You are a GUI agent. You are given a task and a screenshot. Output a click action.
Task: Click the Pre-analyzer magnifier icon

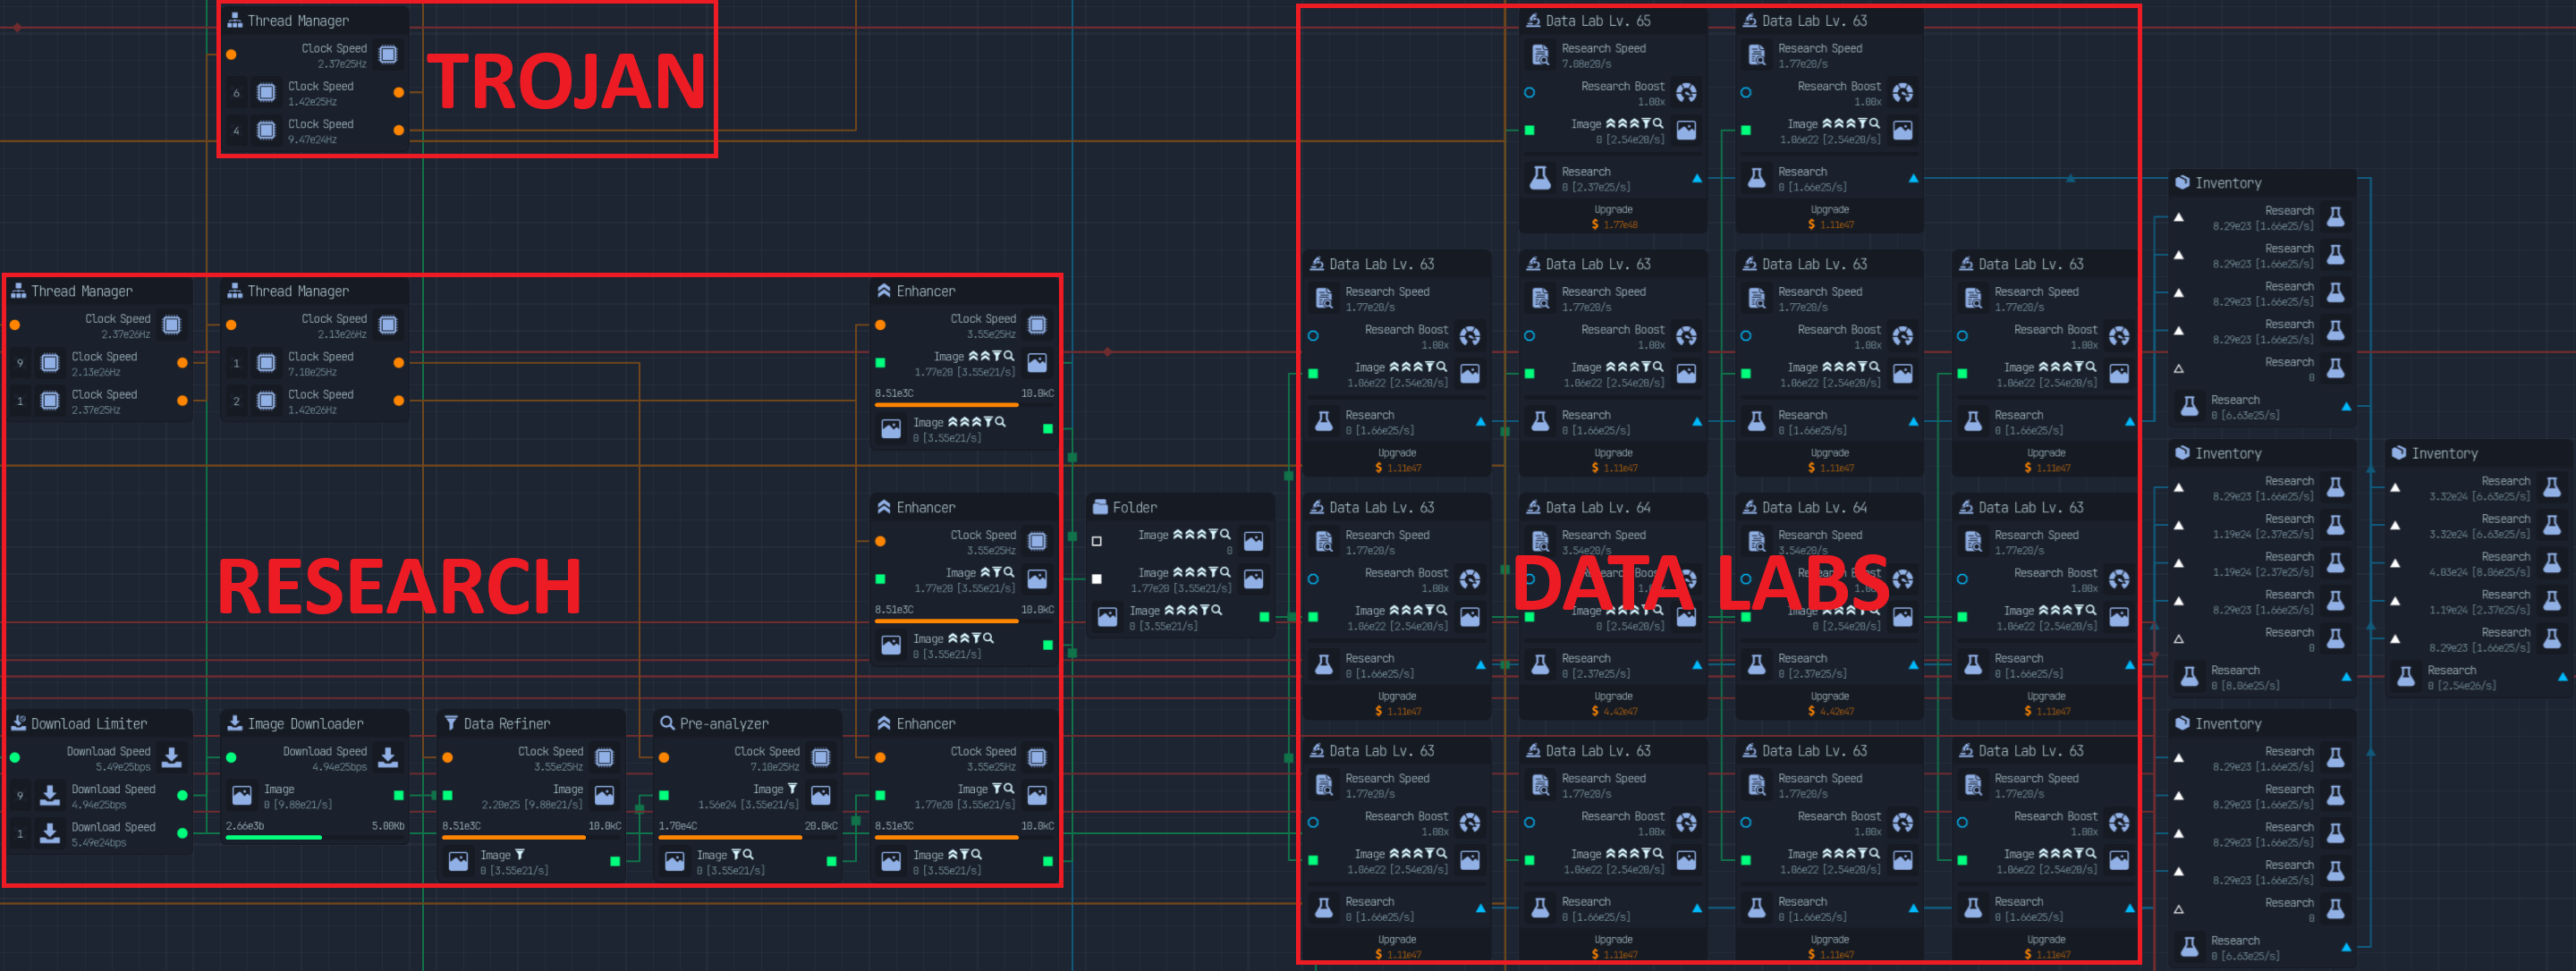pyautogui.click(x=667, y=723)
